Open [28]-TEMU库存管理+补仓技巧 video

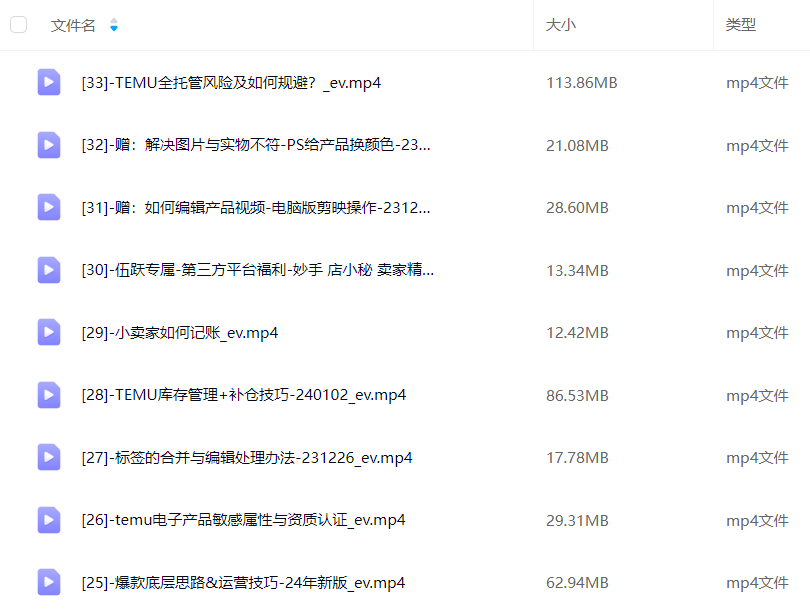click(243, 395)
